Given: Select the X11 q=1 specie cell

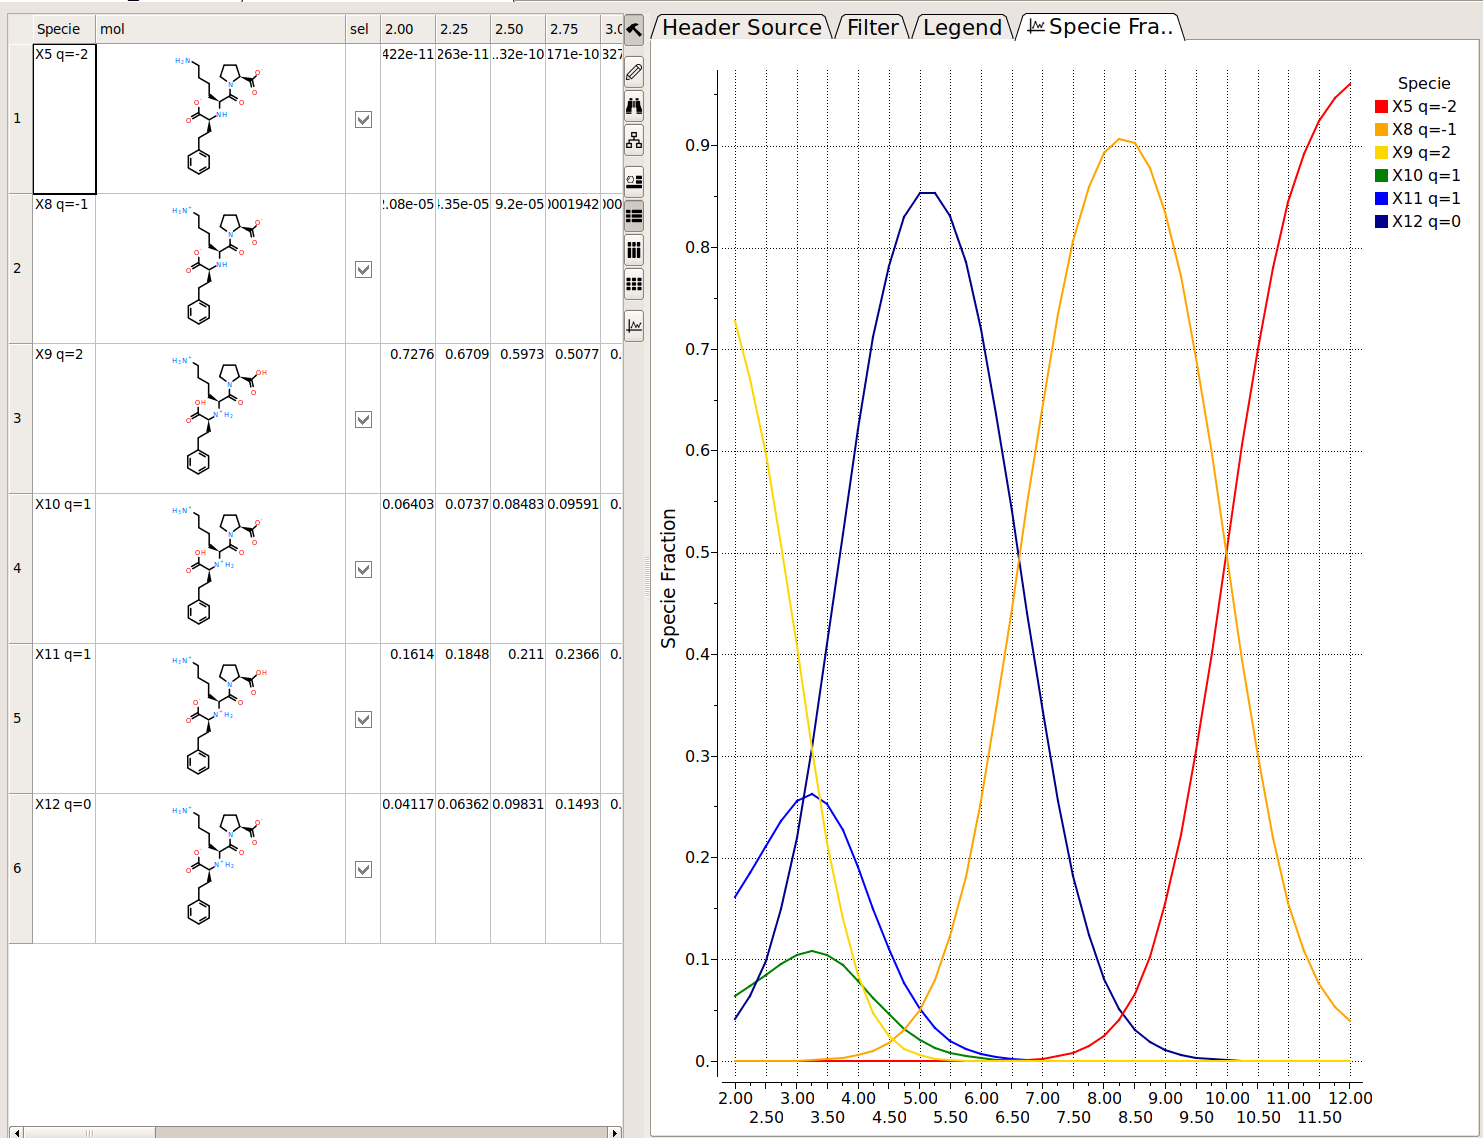Looking at the screenshot, I should pos(64,719).
